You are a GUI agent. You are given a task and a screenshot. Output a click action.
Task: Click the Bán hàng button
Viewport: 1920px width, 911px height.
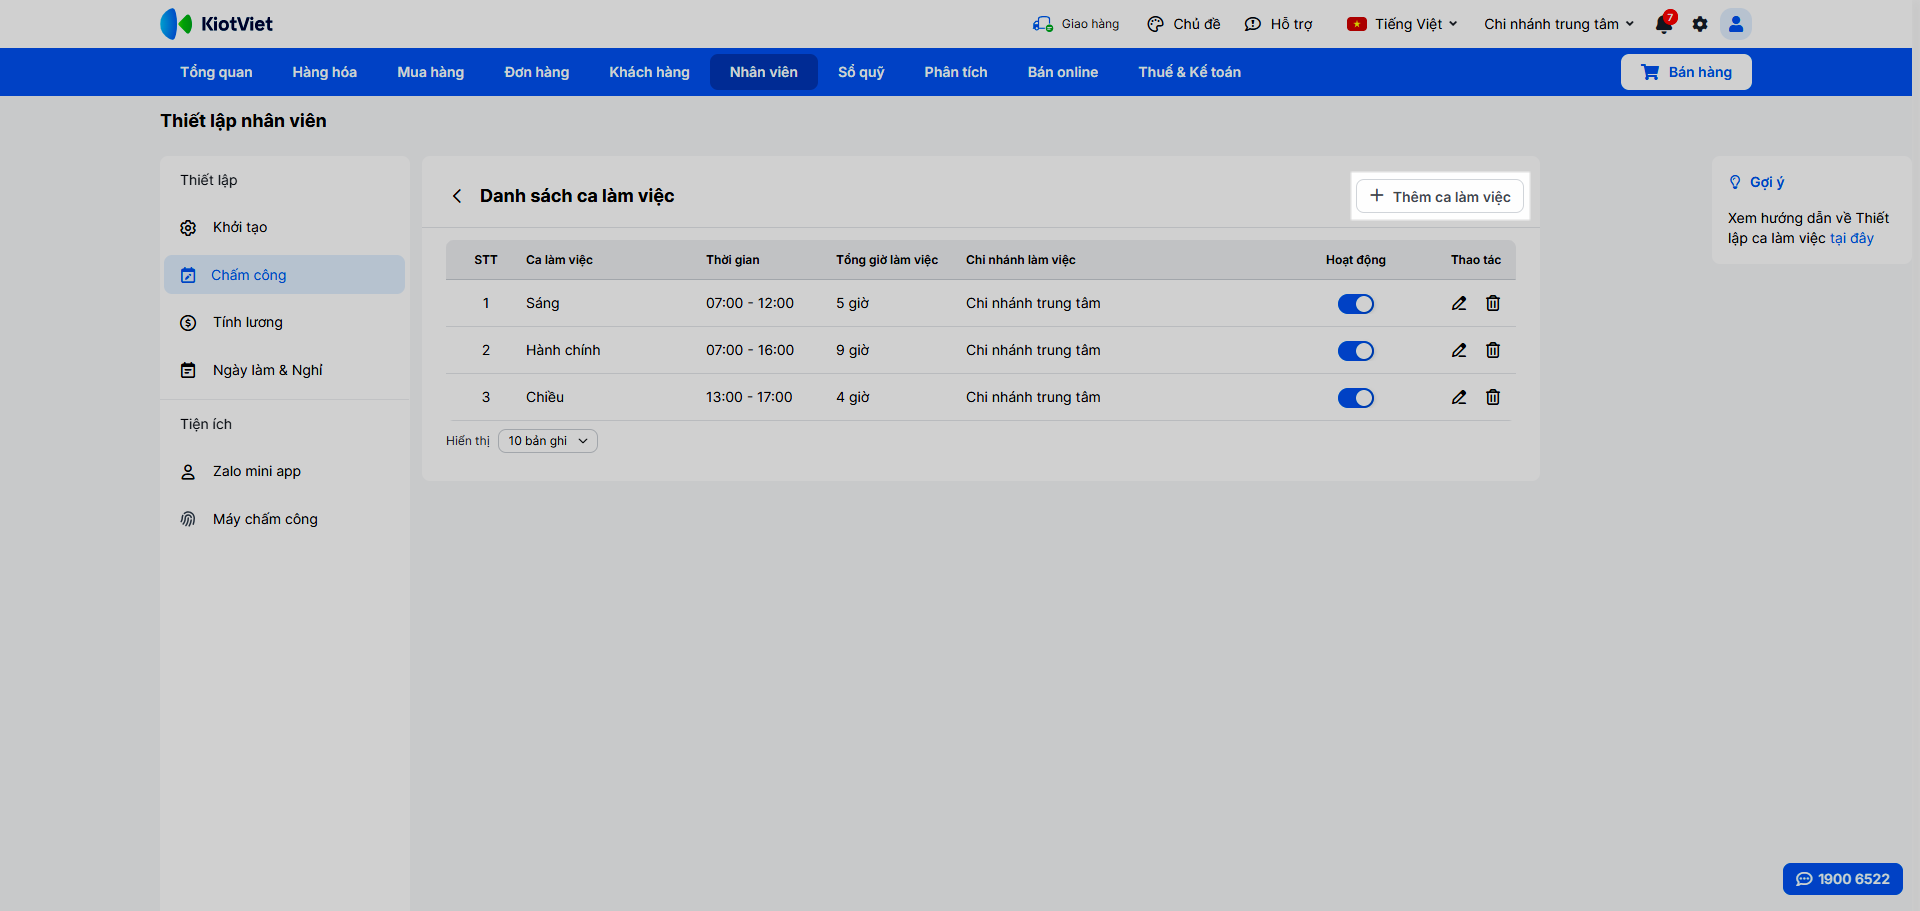click(1686, 72)
